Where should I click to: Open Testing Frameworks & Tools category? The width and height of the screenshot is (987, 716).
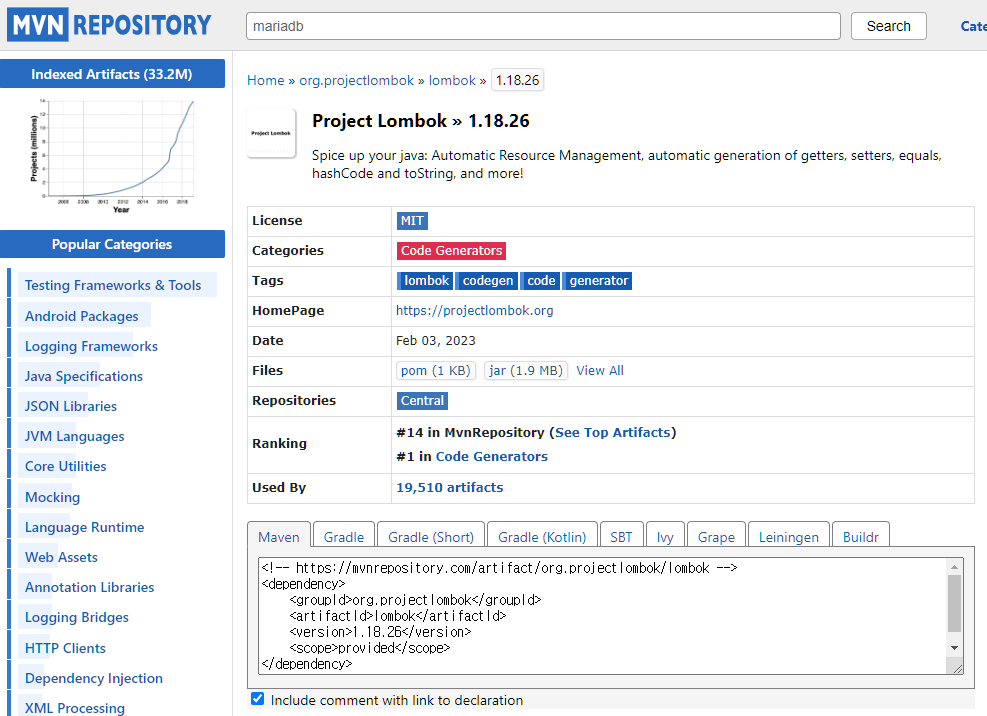coord(113,285)
